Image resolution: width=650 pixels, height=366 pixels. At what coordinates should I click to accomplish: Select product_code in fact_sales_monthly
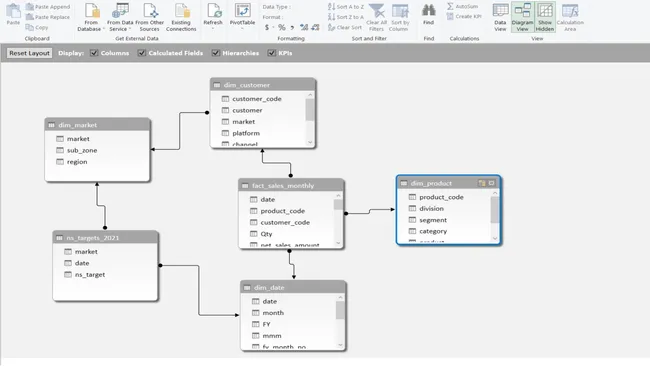click(283, 211)
